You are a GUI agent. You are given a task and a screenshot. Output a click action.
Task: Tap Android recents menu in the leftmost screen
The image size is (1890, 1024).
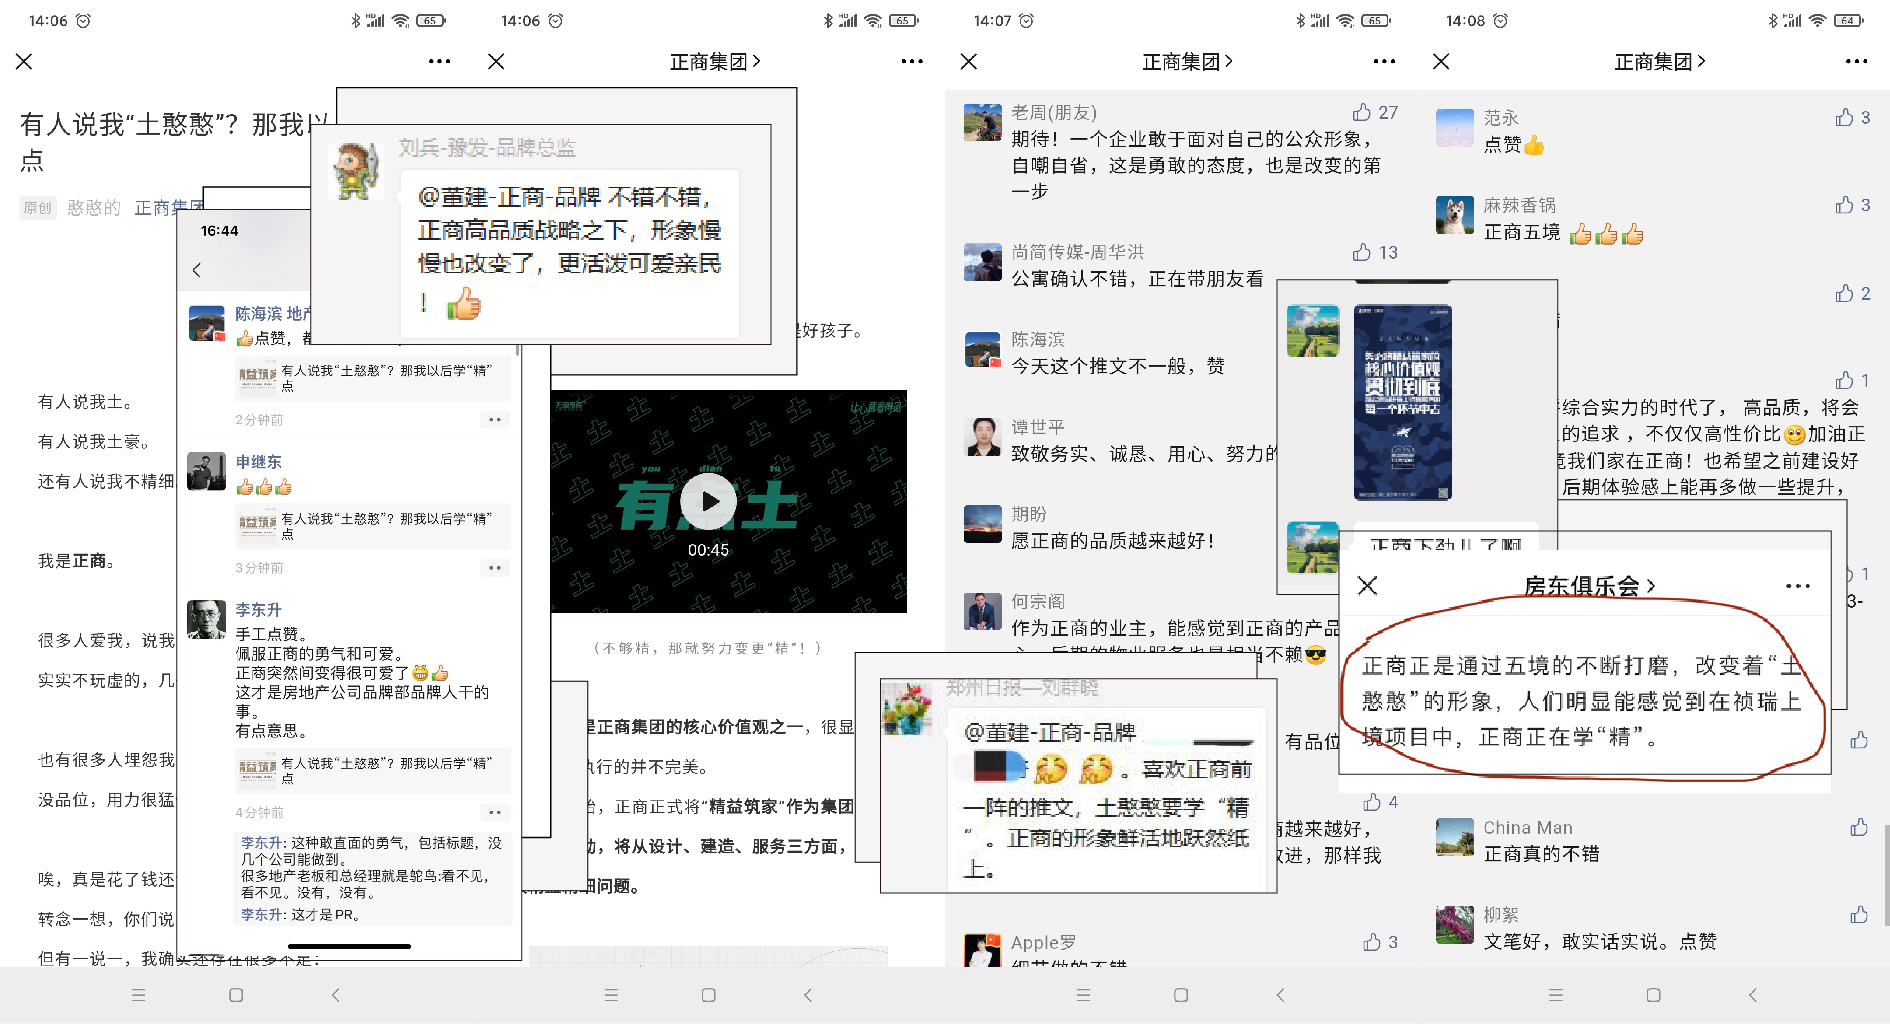(139, 995)
